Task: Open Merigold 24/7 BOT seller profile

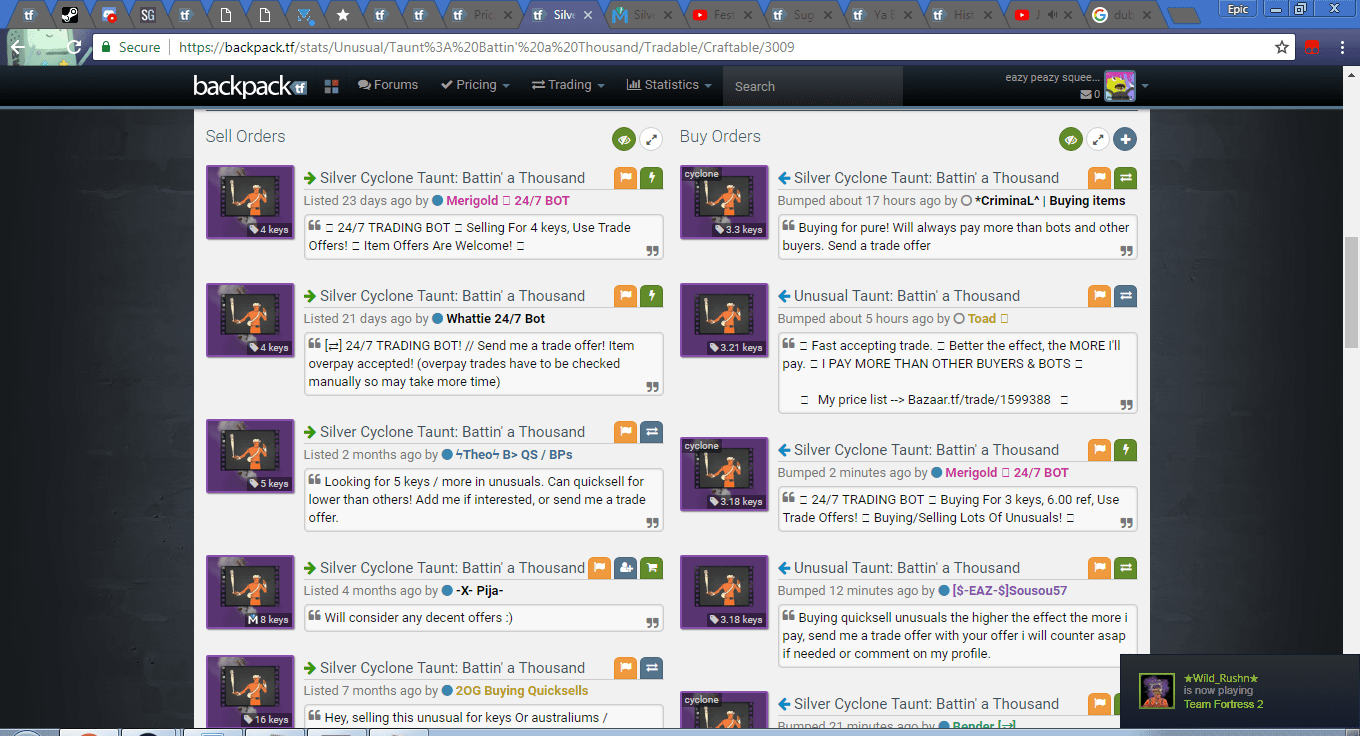Action: pos(508,201)
